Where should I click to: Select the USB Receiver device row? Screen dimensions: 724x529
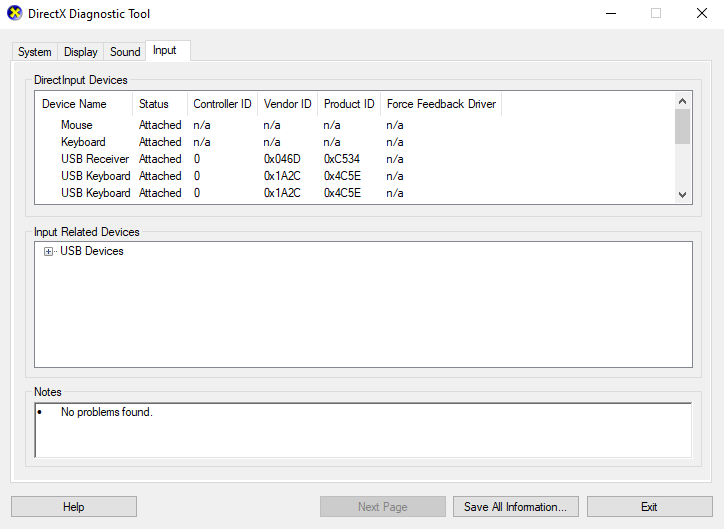(95, 159)
